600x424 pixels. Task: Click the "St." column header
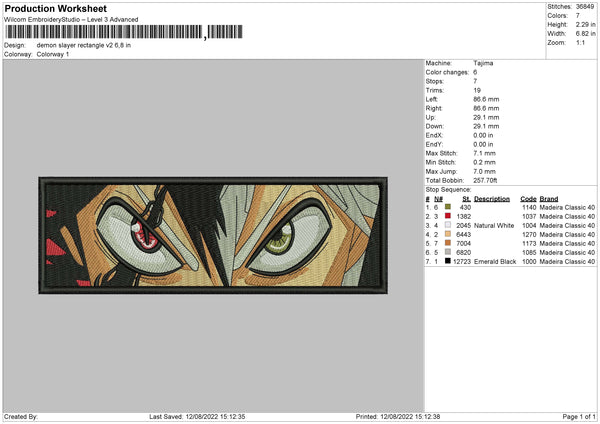466,199
